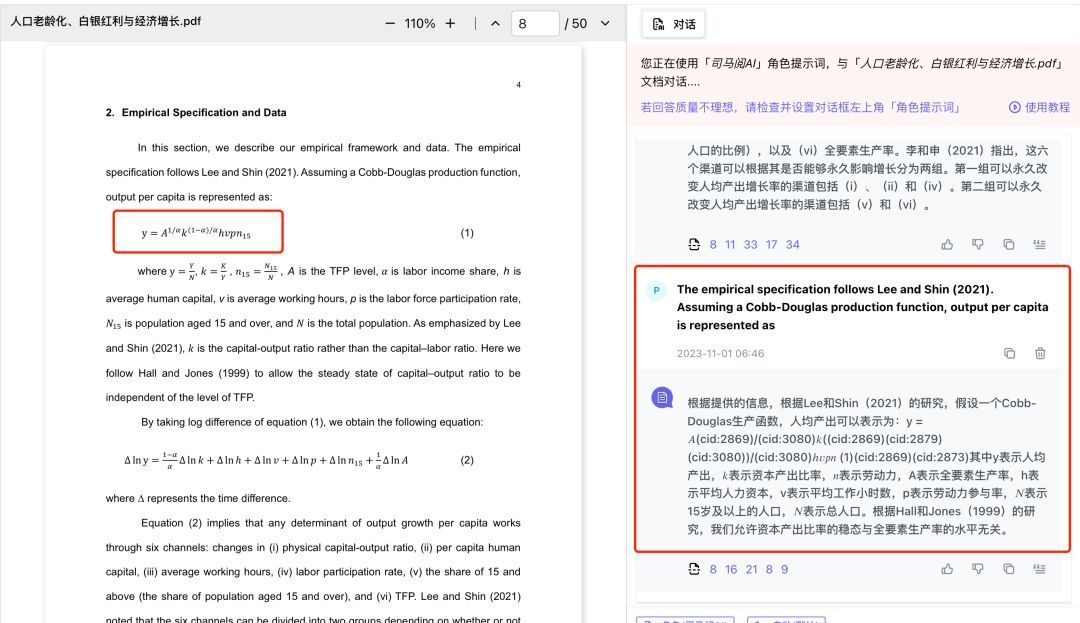Delete the user question with trash icon
Image resolution: width=1080 pixels, height=623 pixels.
1040,353
